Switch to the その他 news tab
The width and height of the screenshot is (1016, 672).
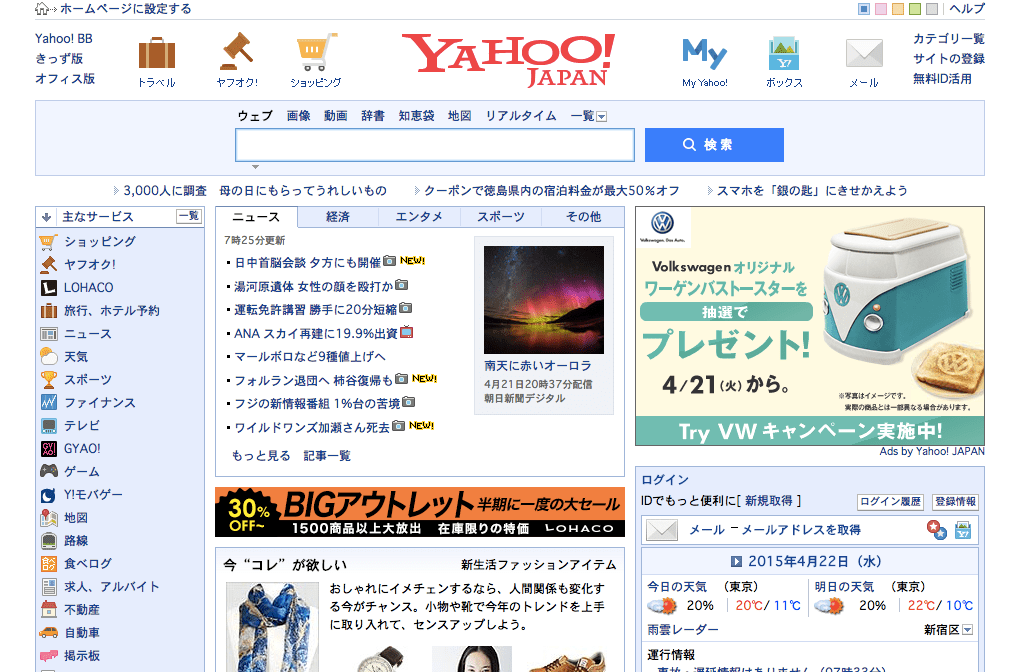pyautogui.click(x=583, y=216)
